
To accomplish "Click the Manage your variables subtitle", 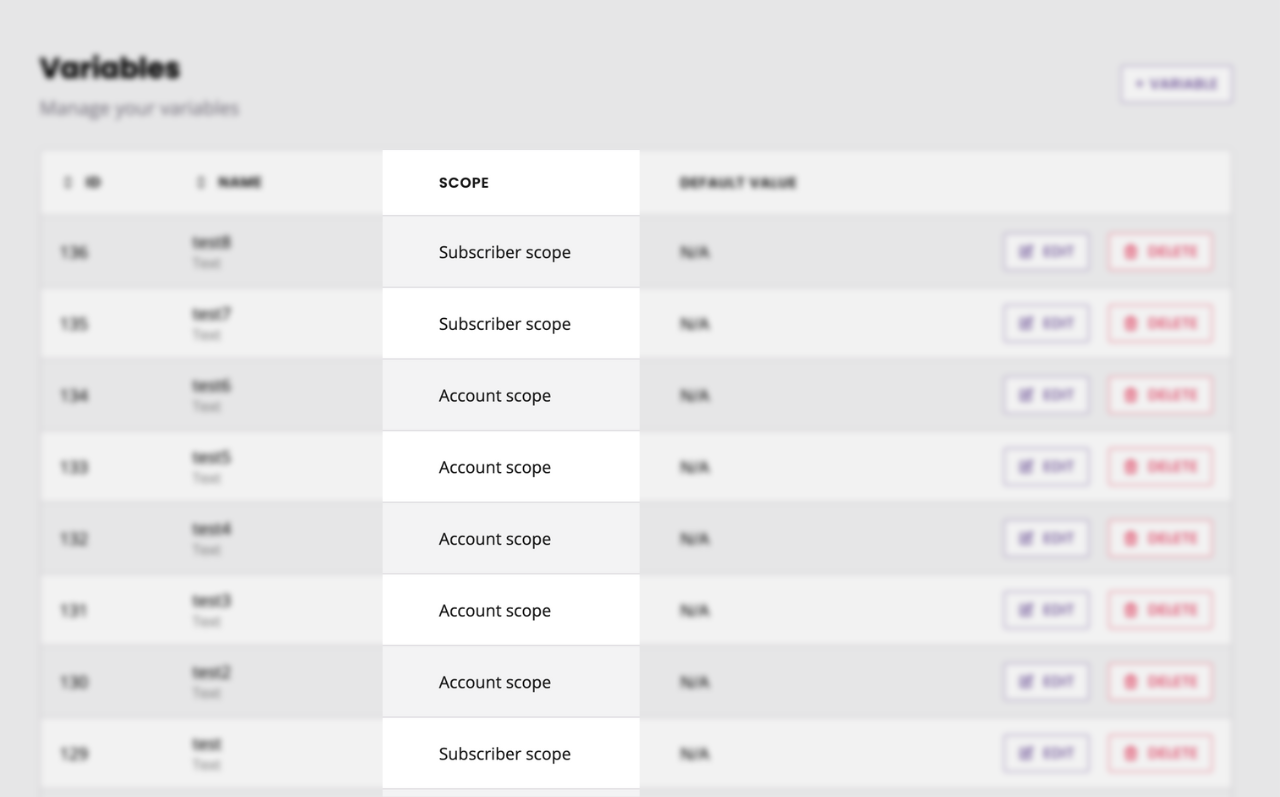I will [x=139, y=108].
